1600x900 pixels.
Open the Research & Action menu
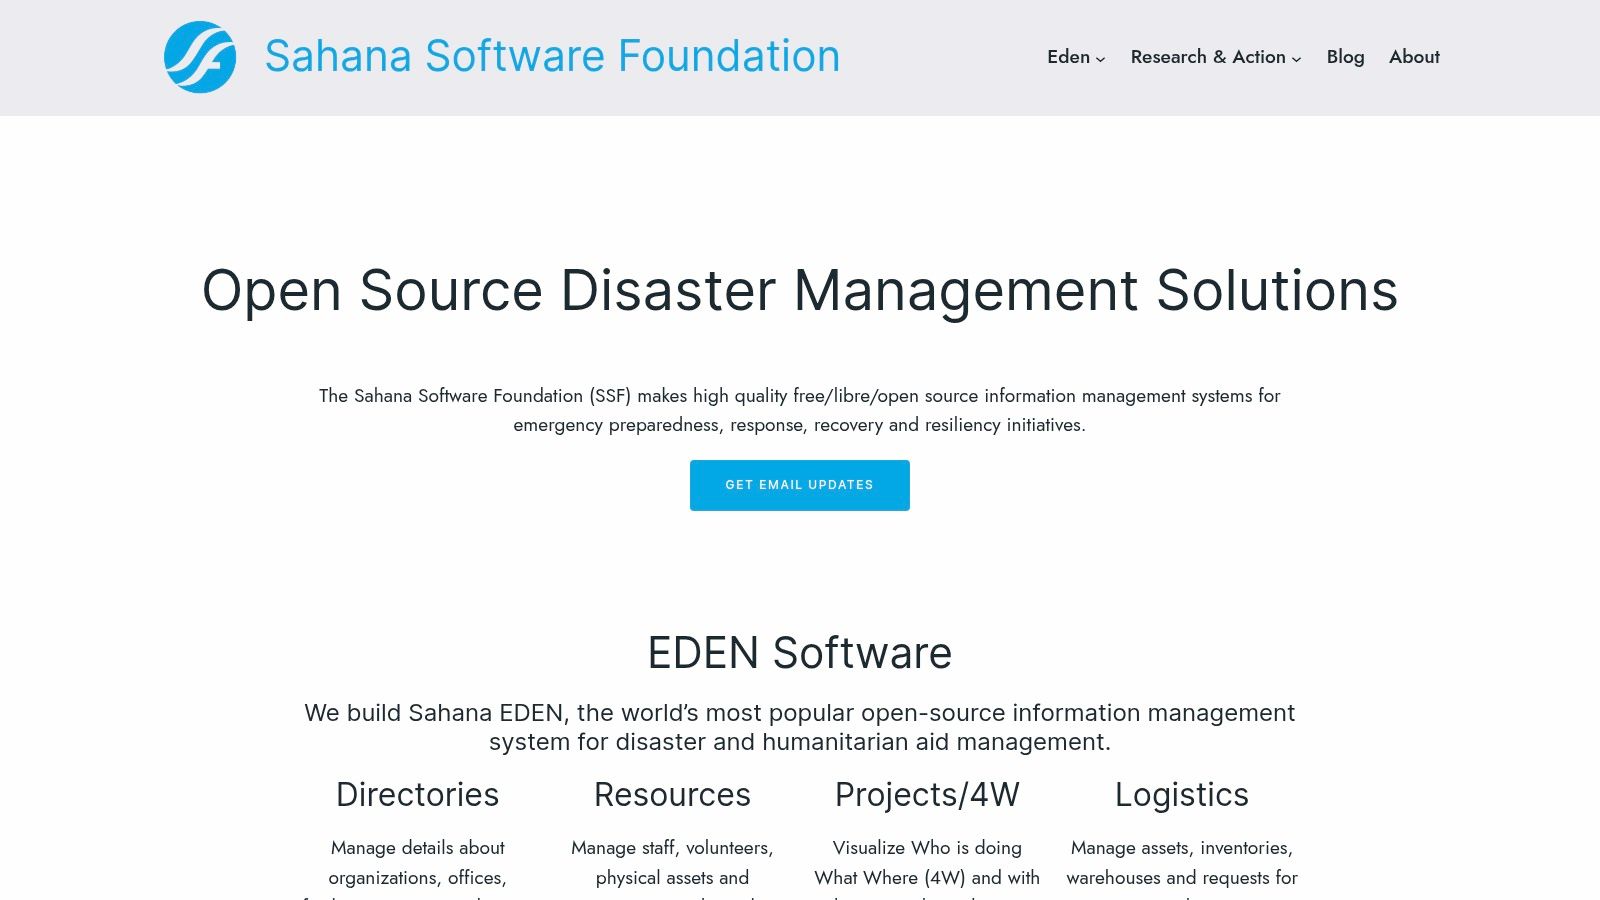click(x=1208, y=57)
